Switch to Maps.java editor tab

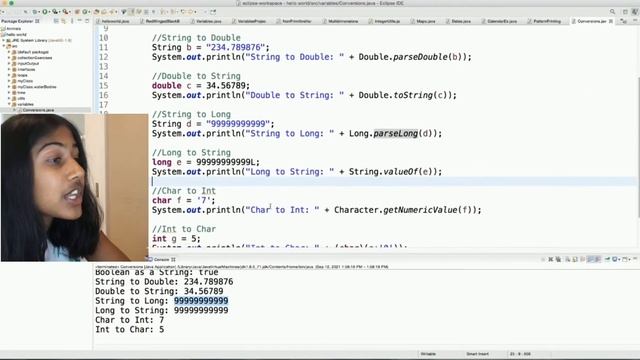pyautogui.click(x=426, y=21)
